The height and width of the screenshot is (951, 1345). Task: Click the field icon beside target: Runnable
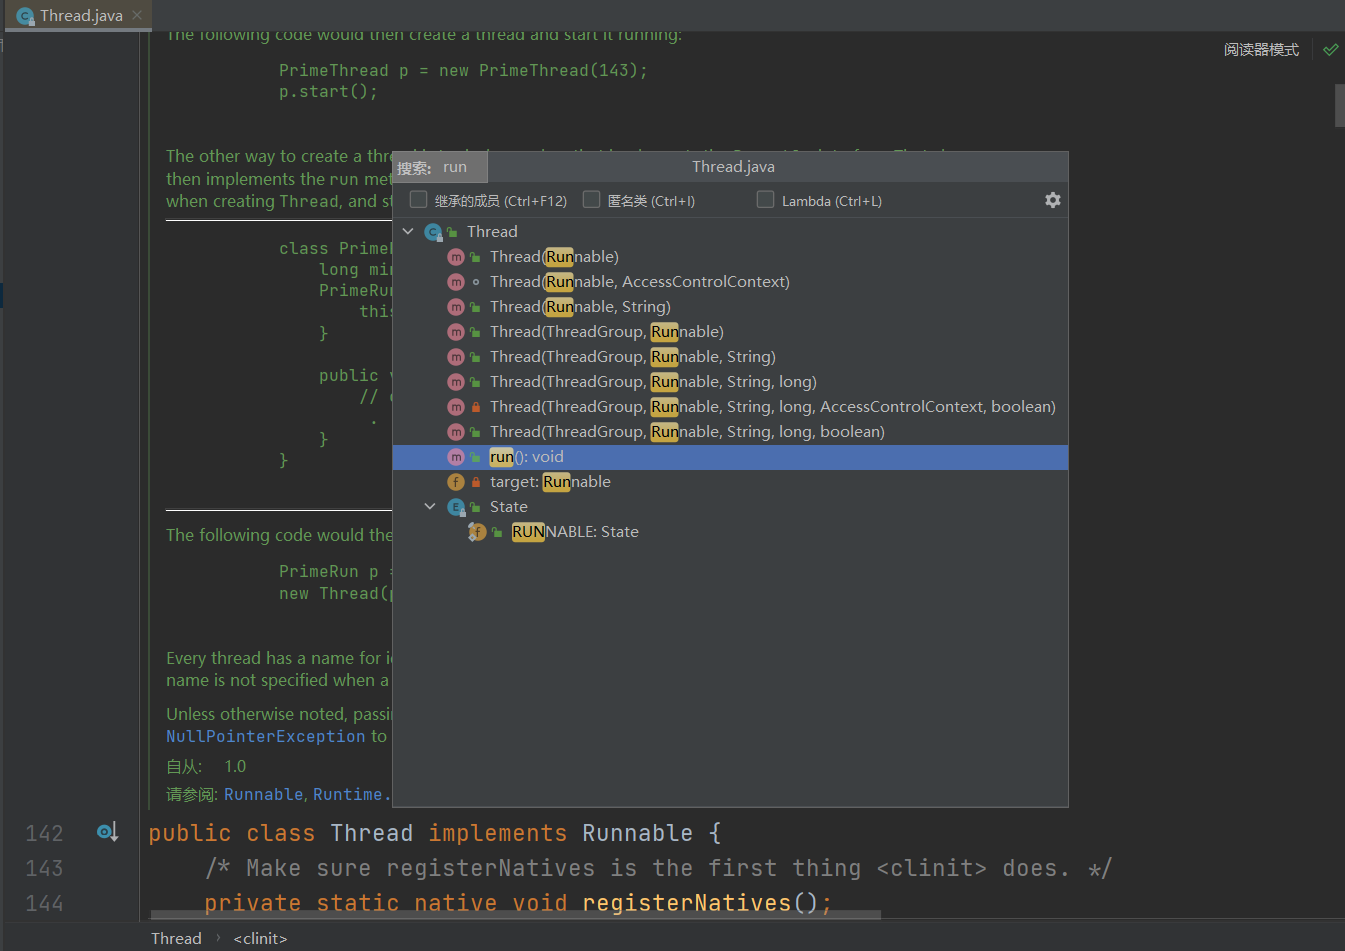tap(456, 482)
